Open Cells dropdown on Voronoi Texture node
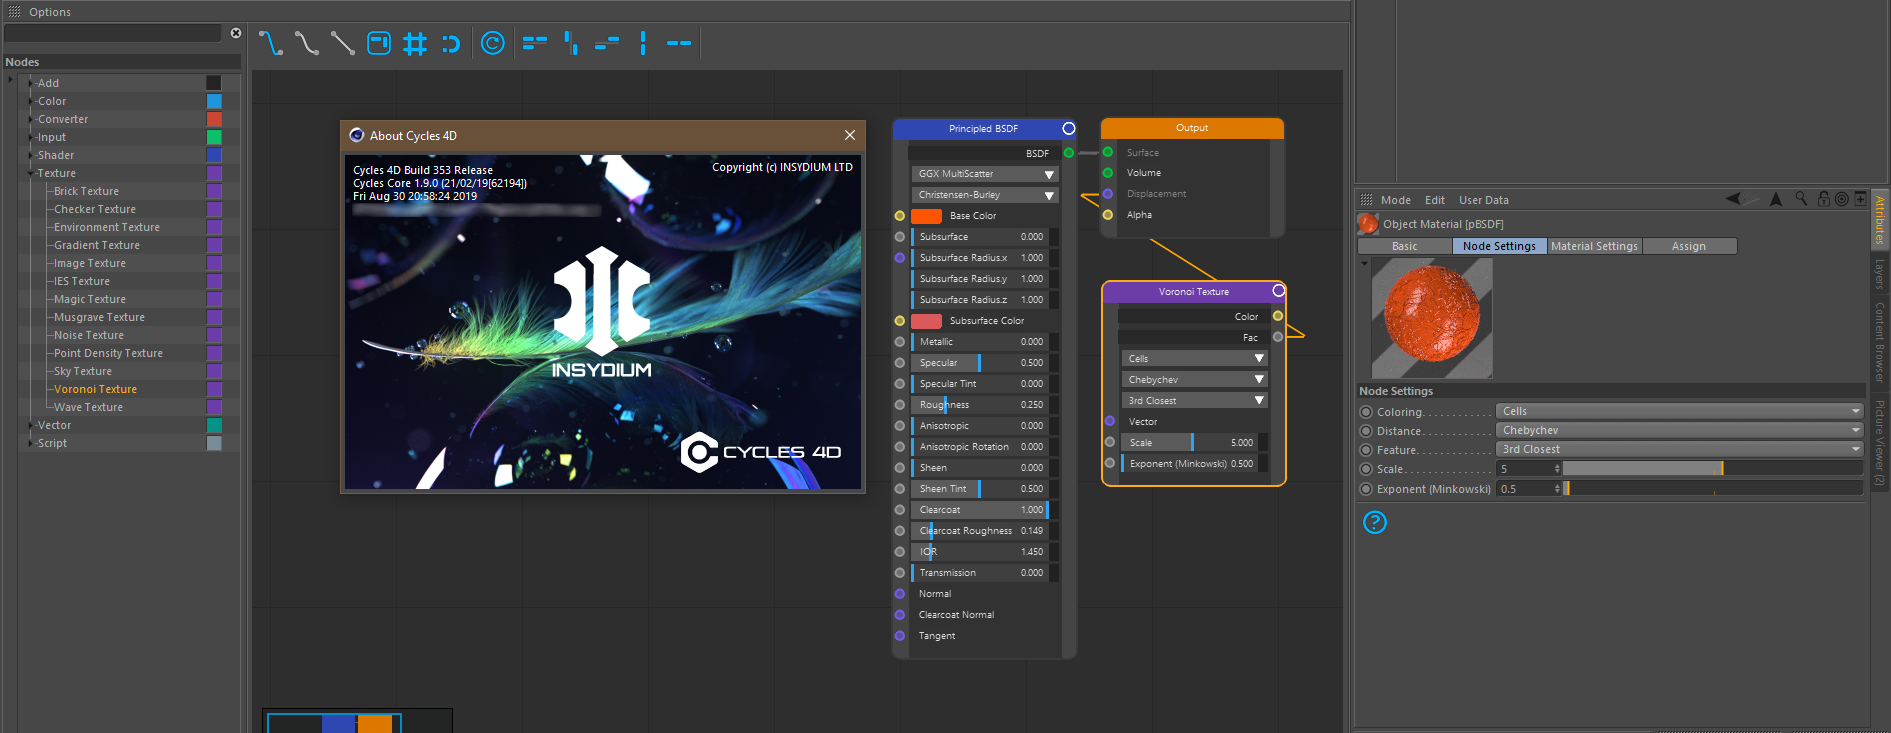This screenshot has width=1891, height=733. click(1194, 358)
